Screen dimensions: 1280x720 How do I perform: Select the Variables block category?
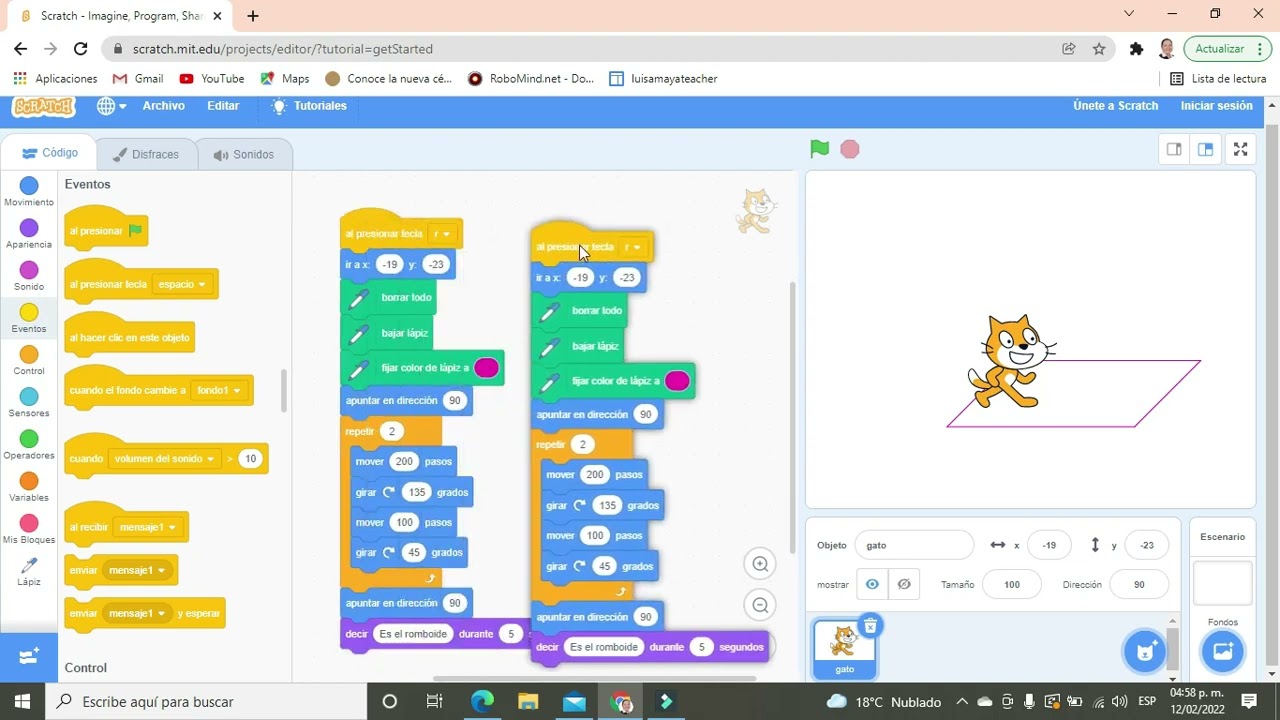pyautogui.click(x=29, y=487)
